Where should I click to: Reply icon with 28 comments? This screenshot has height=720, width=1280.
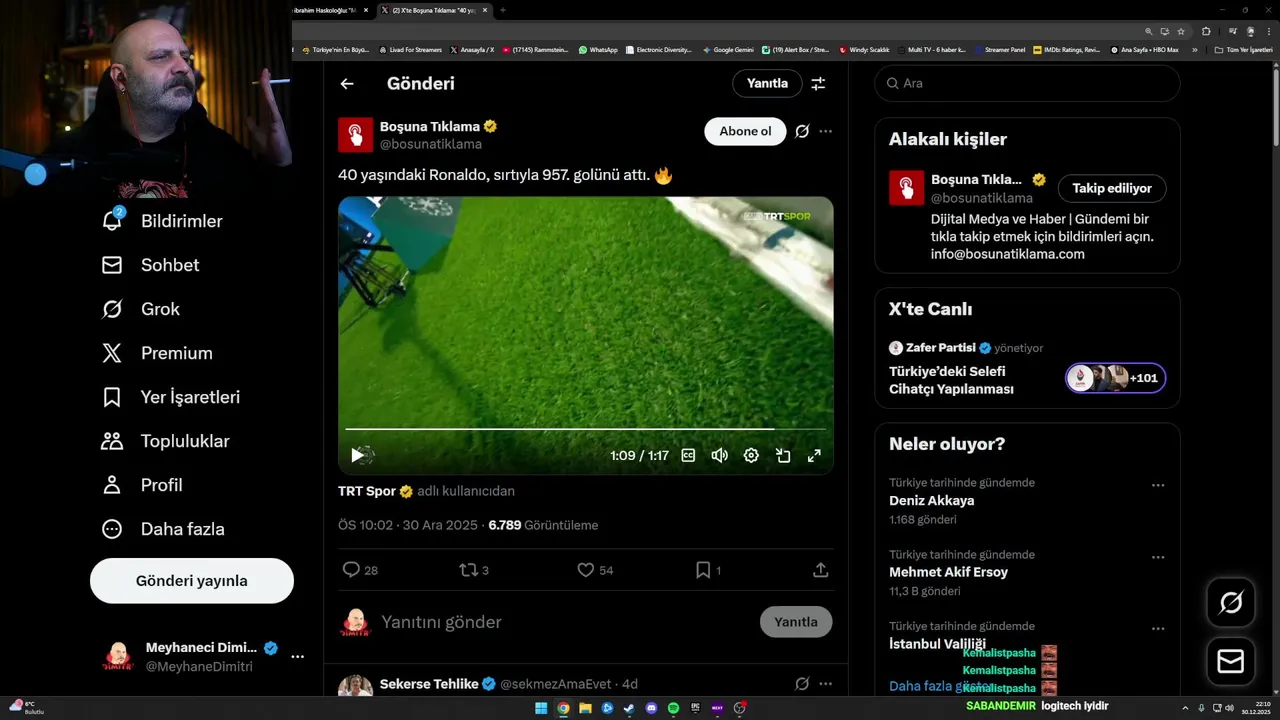pos(360,570)
